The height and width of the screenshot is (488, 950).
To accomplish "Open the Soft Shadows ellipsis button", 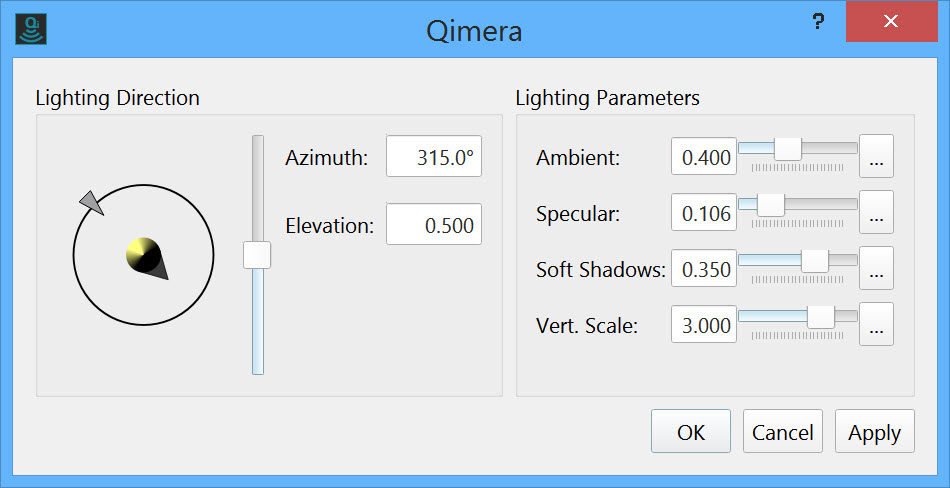I will [x=876, y=269].
